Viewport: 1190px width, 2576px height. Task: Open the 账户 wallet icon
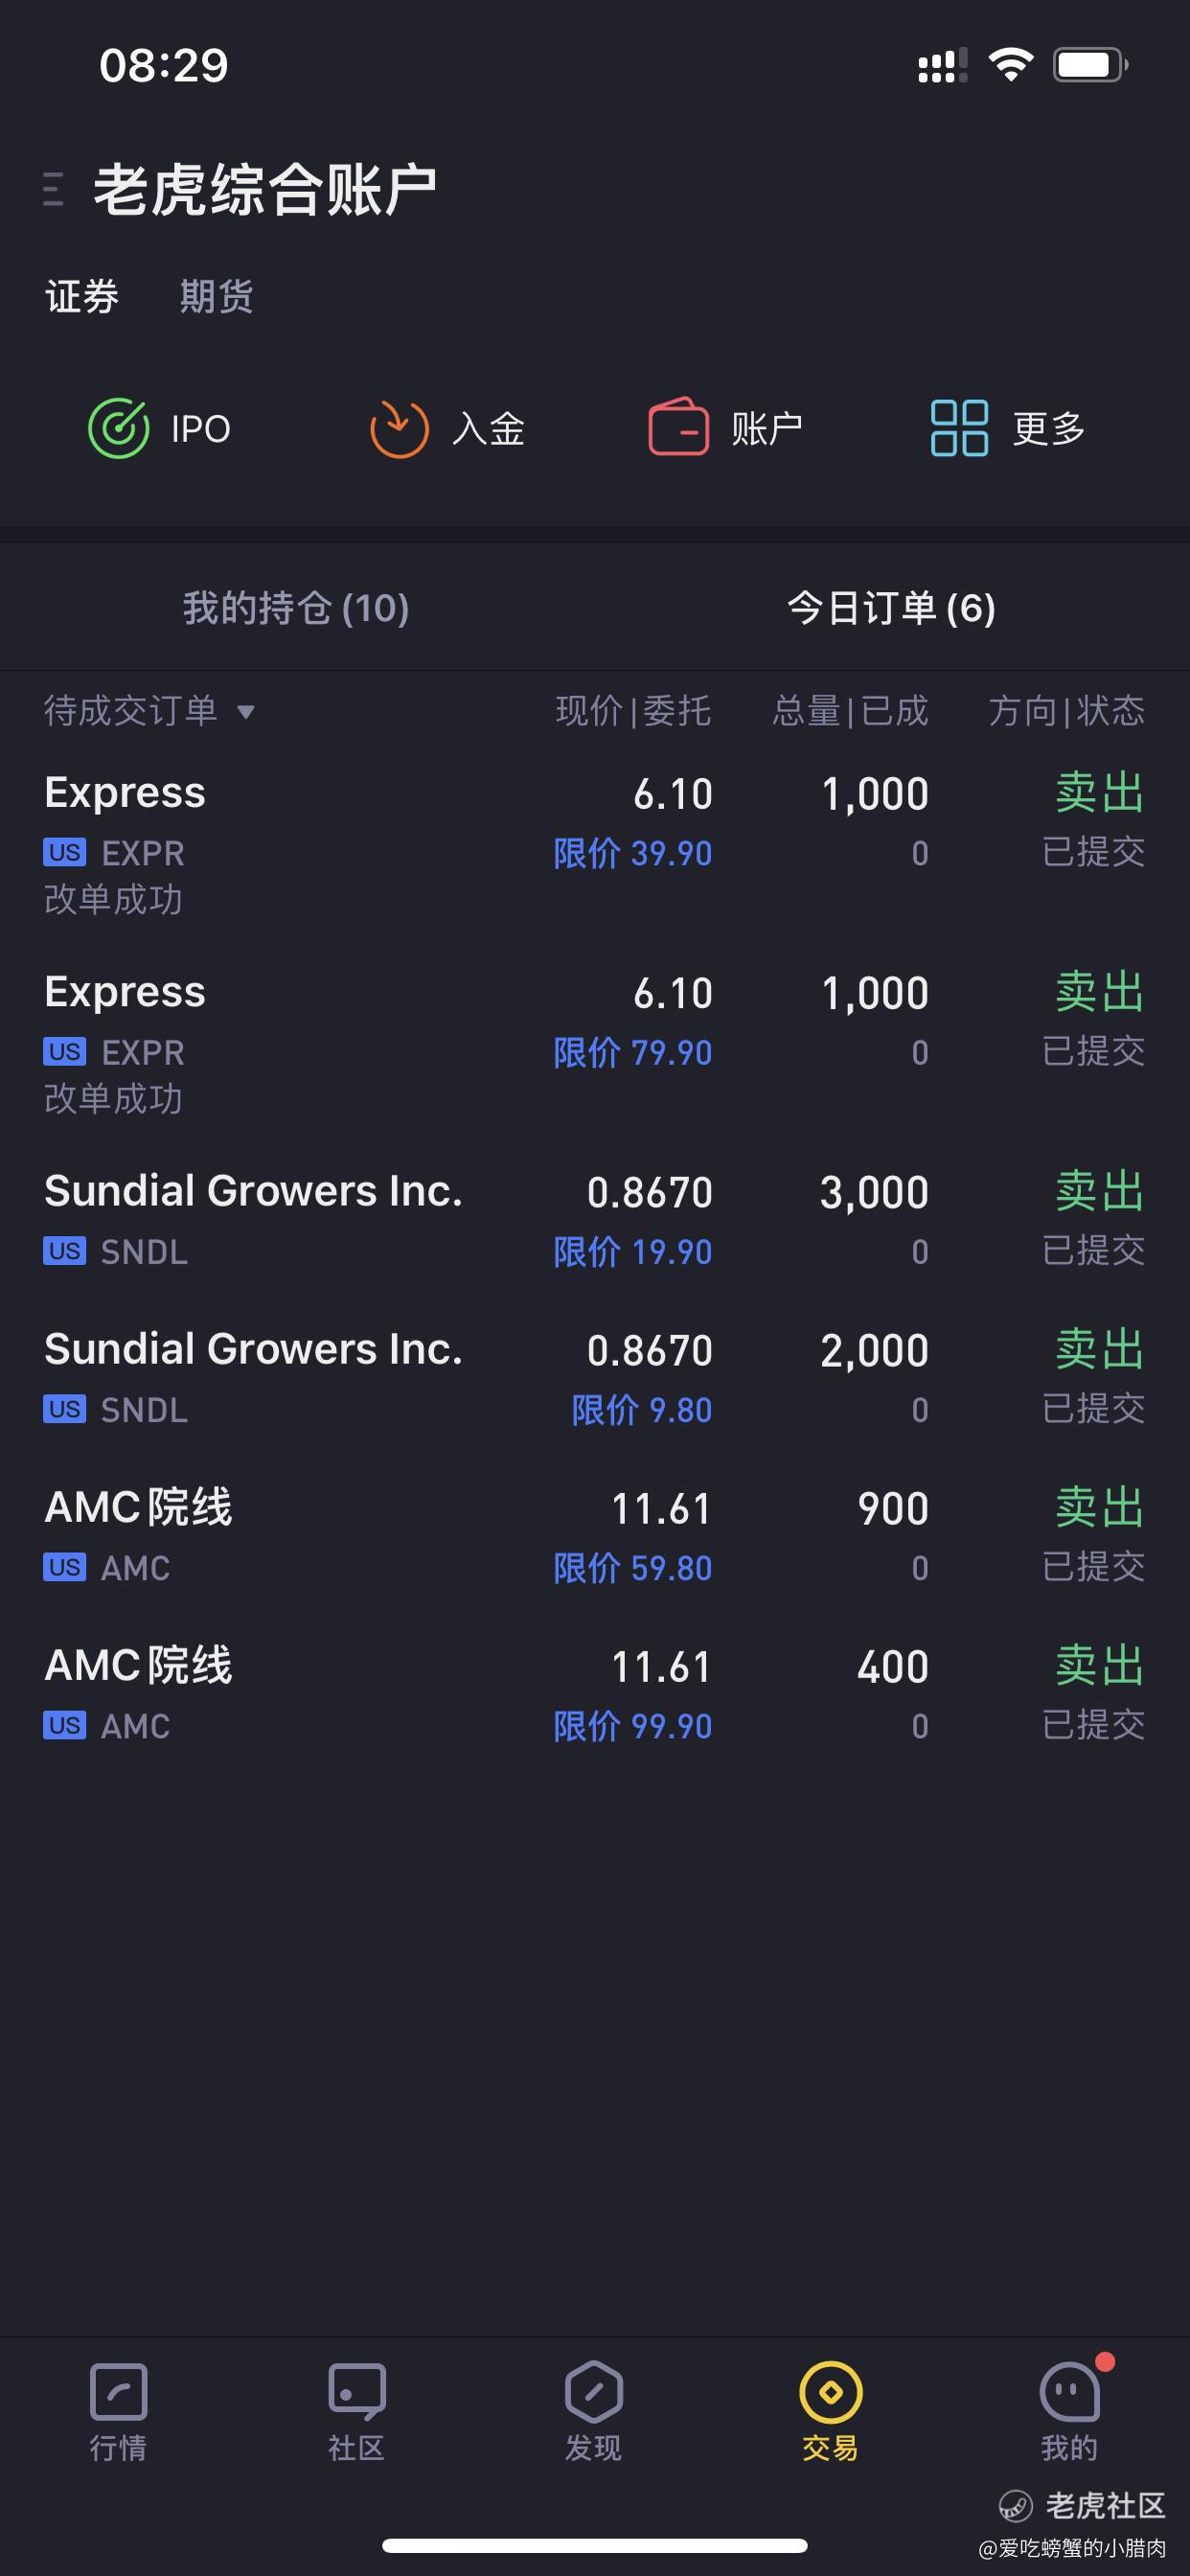(679, 427)
